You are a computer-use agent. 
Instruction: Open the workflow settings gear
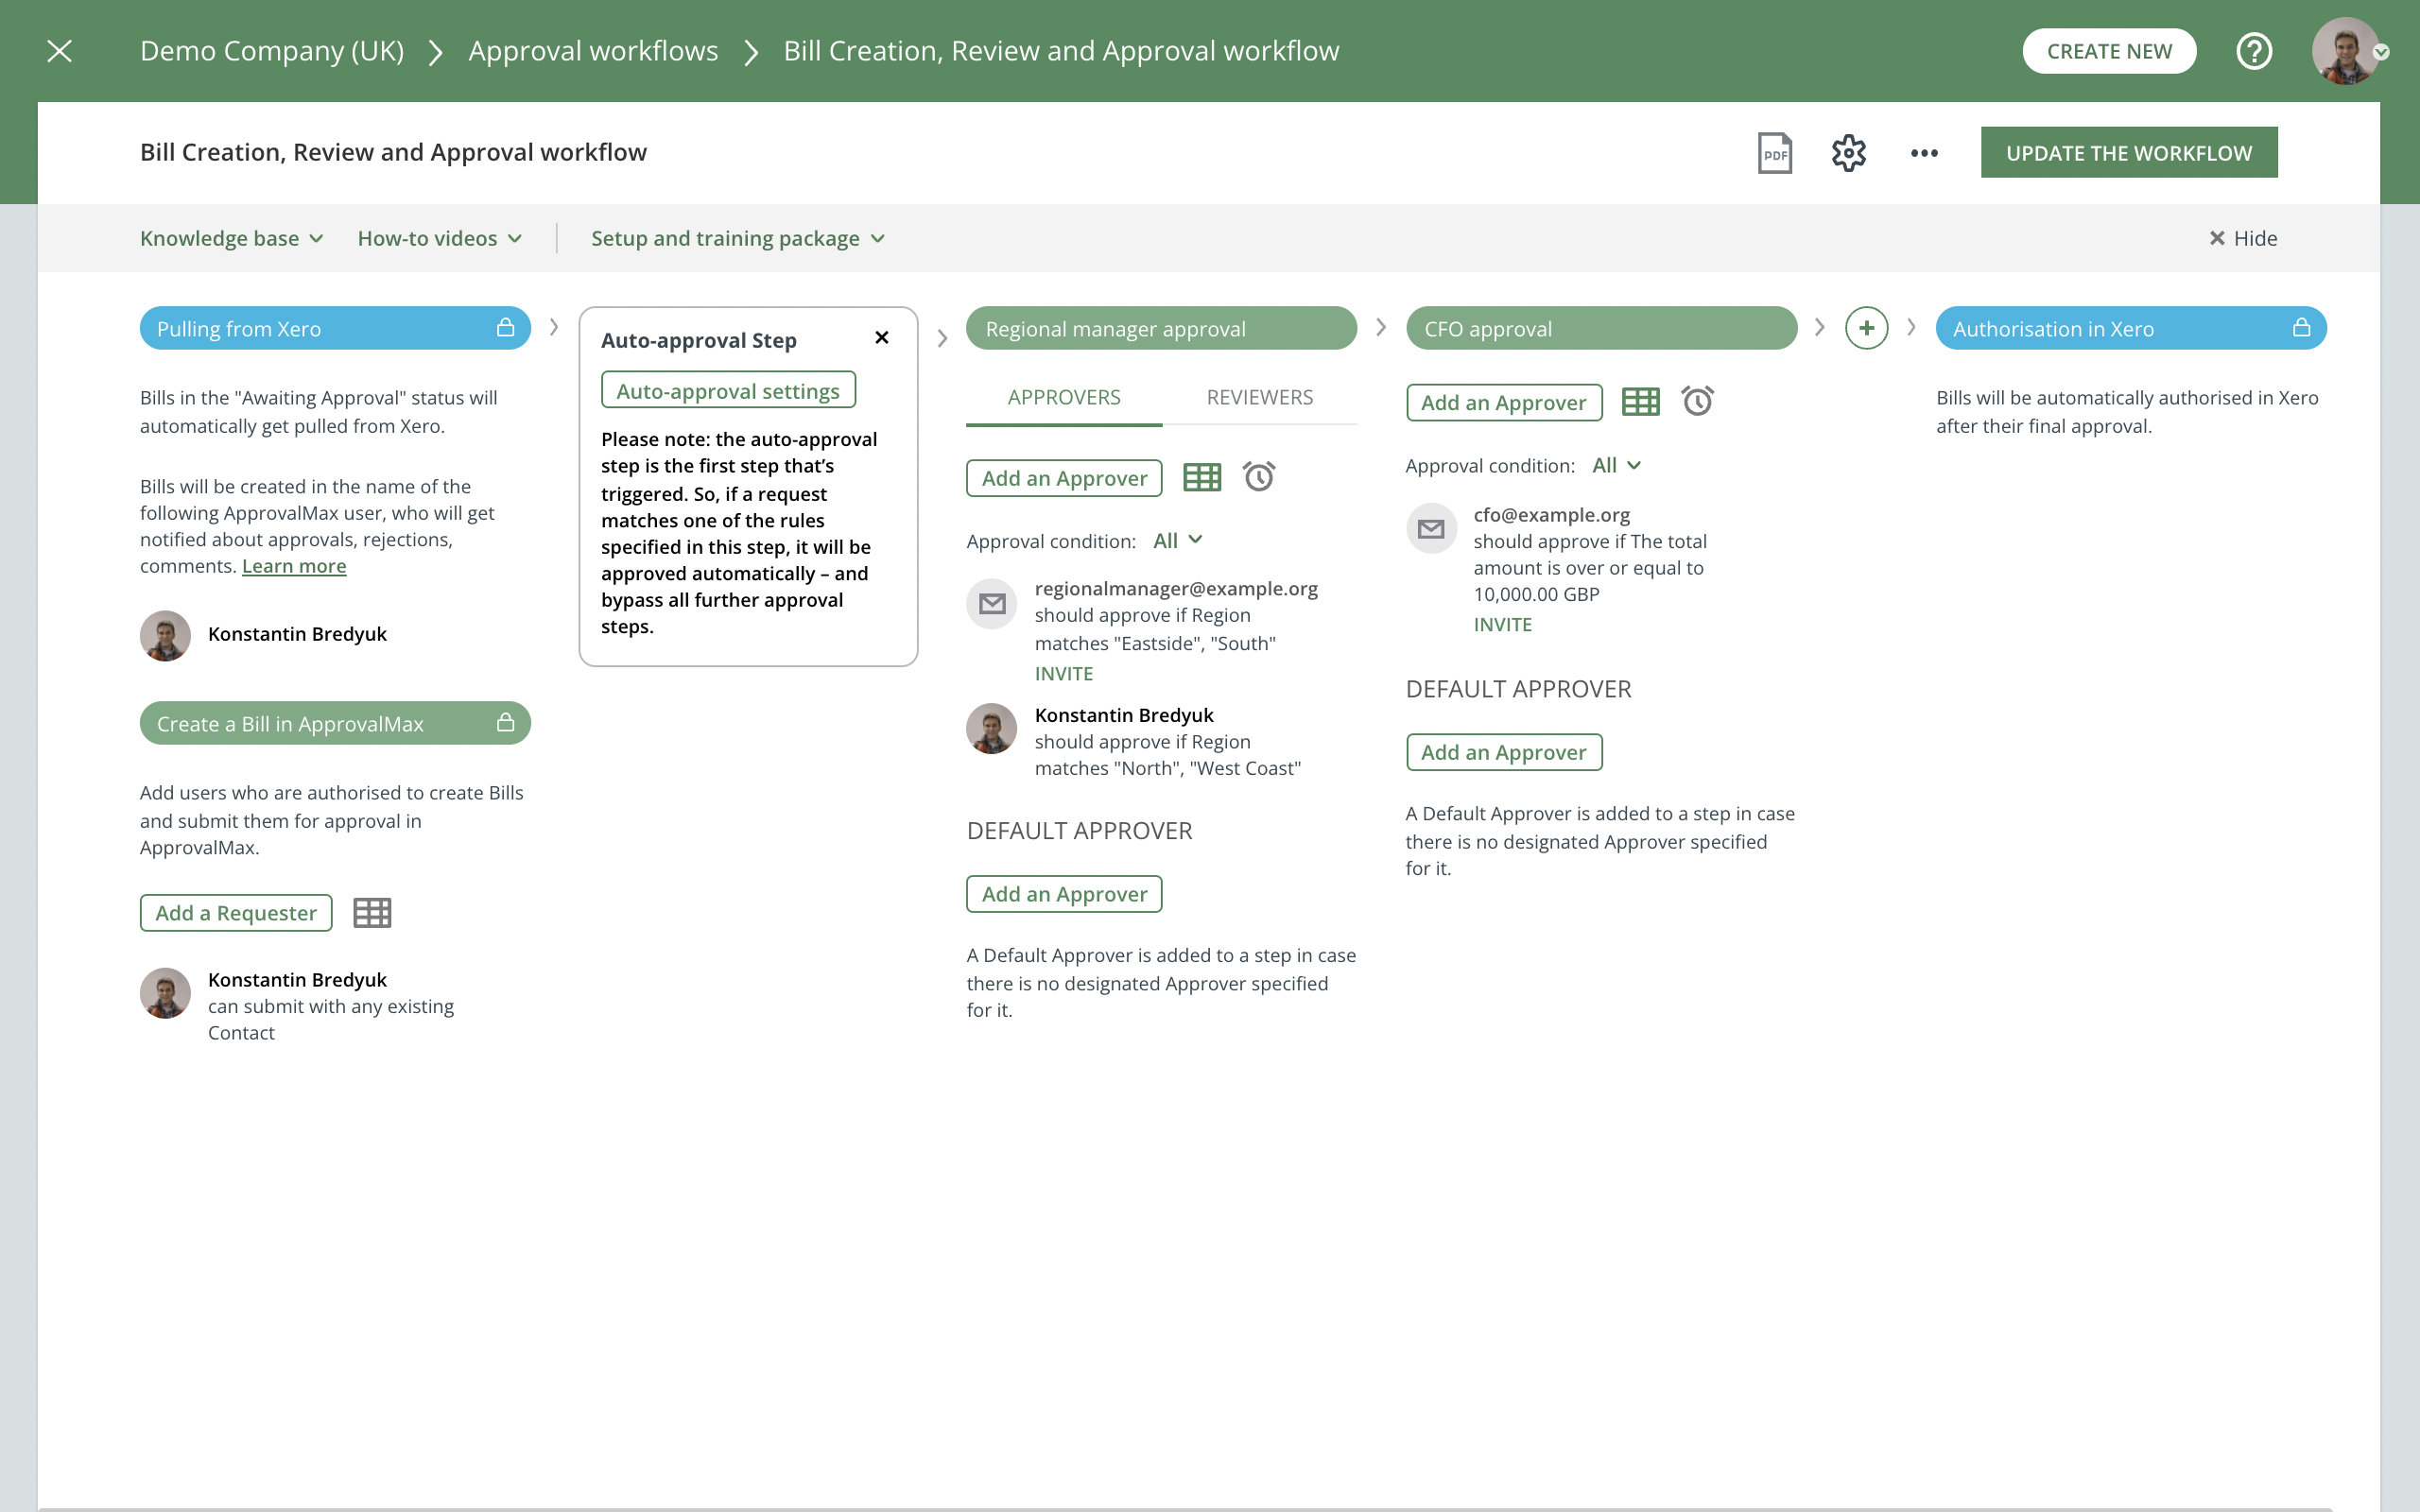coord(1848,152)
